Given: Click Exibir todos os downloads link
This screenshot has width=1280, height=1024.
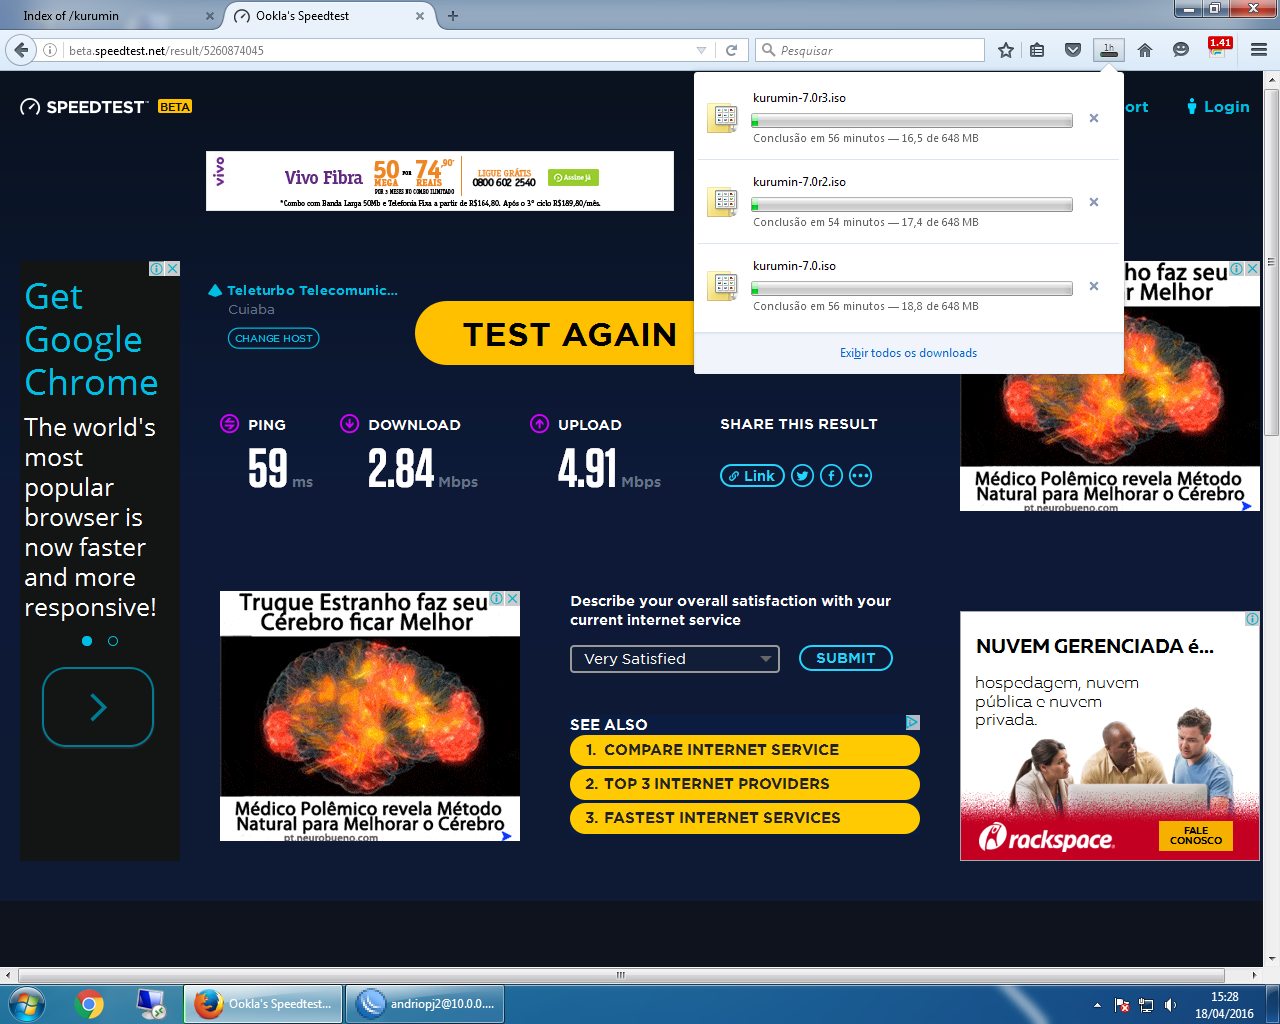Looking at the screenshot, I should click(x=908, y=353).
